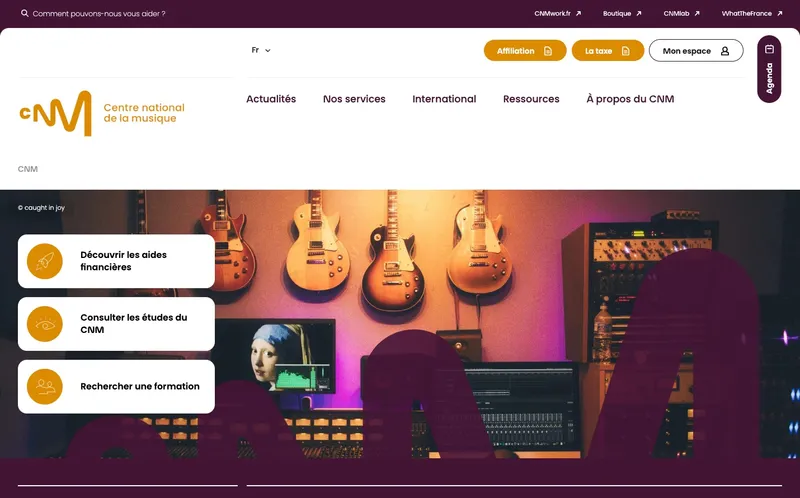The height and width of the screenshot is (498, 800).
Task: Open the Ressources menu
Action: point(531,99)
